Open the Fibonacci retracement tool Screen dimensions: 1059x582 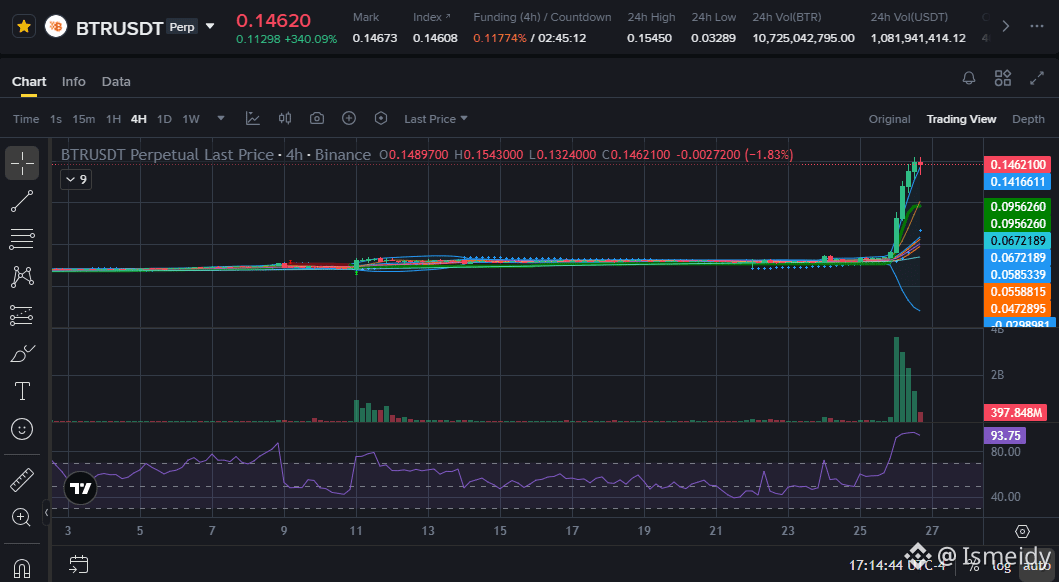tap(22, 239)
